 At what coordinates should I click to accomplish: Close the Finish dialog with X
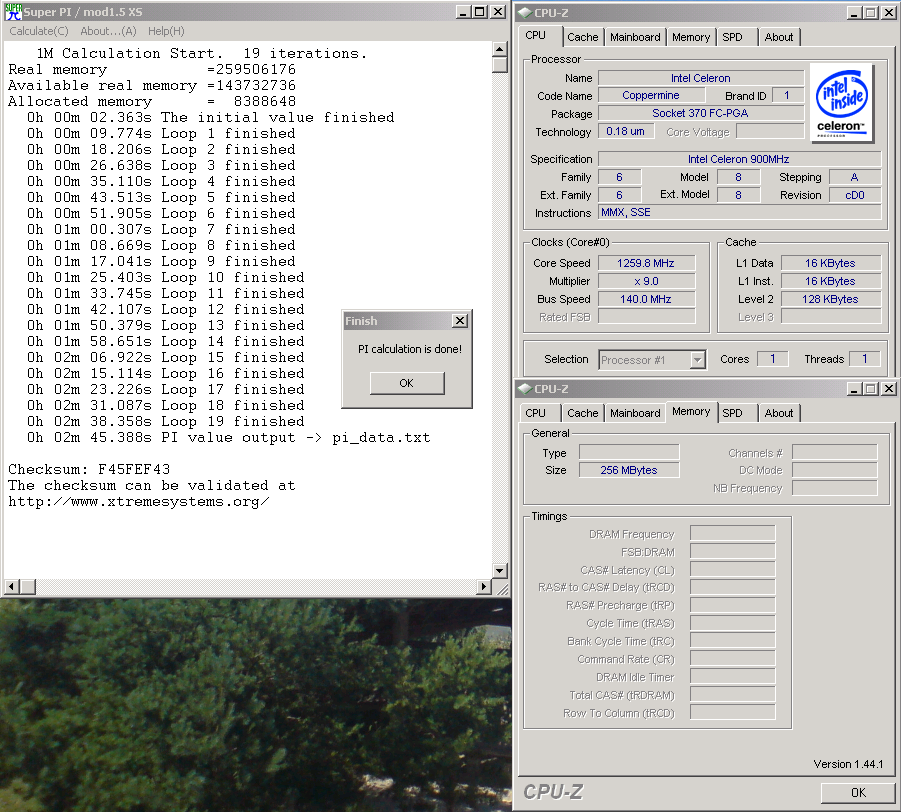(x=460, y=321)
